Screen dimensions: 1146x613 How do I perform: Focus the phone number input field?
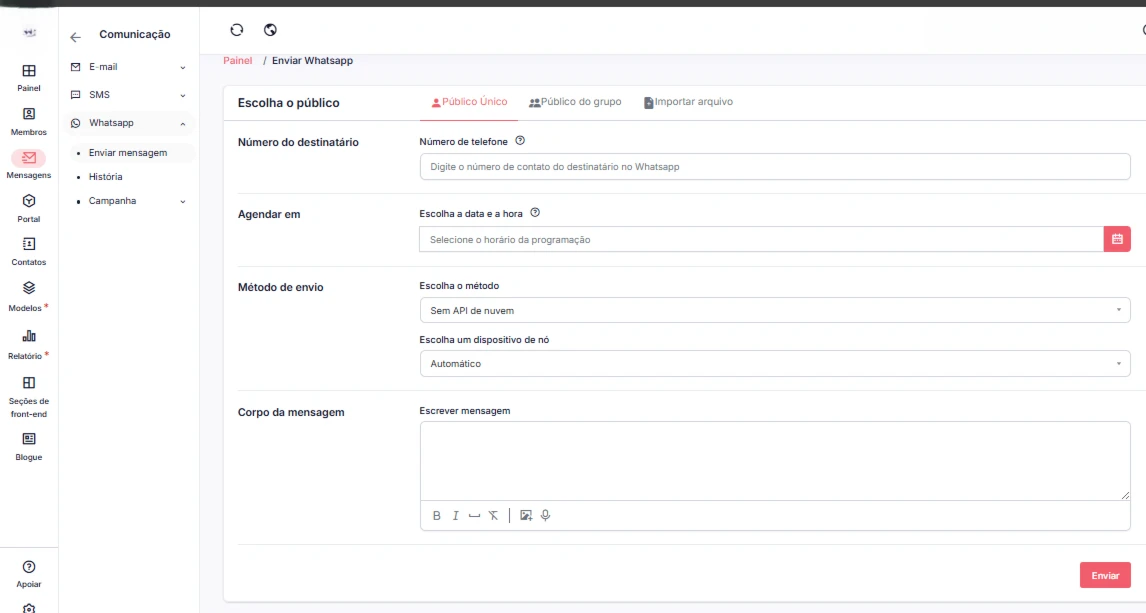click(775, 167)
